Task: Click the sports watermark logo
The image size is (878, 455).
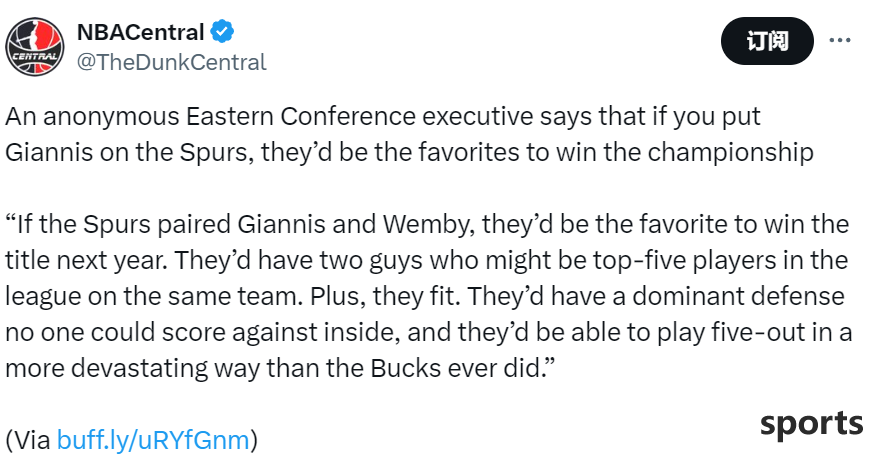Action: (811, 424)
